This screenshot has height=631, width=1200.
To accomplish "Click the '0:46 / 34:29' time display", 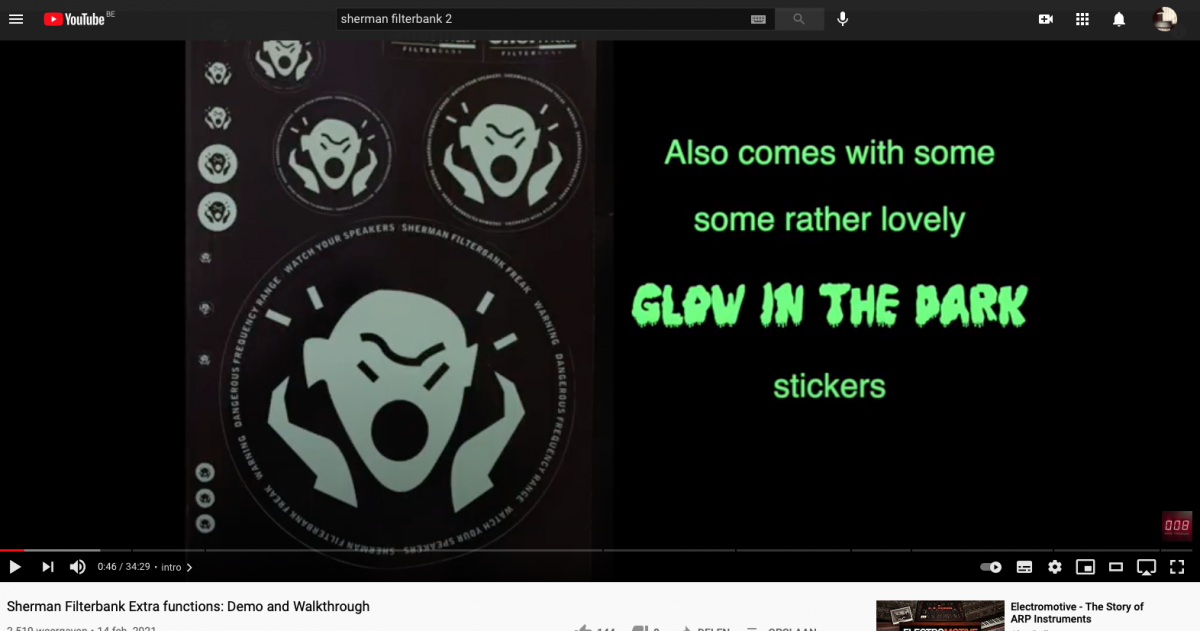I will click(x=123, y=567).
